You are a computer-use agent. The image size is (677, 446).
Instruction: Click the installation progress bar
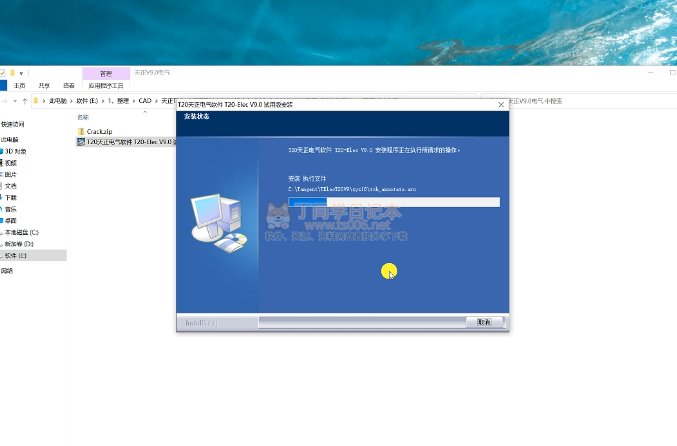point(394,202)
